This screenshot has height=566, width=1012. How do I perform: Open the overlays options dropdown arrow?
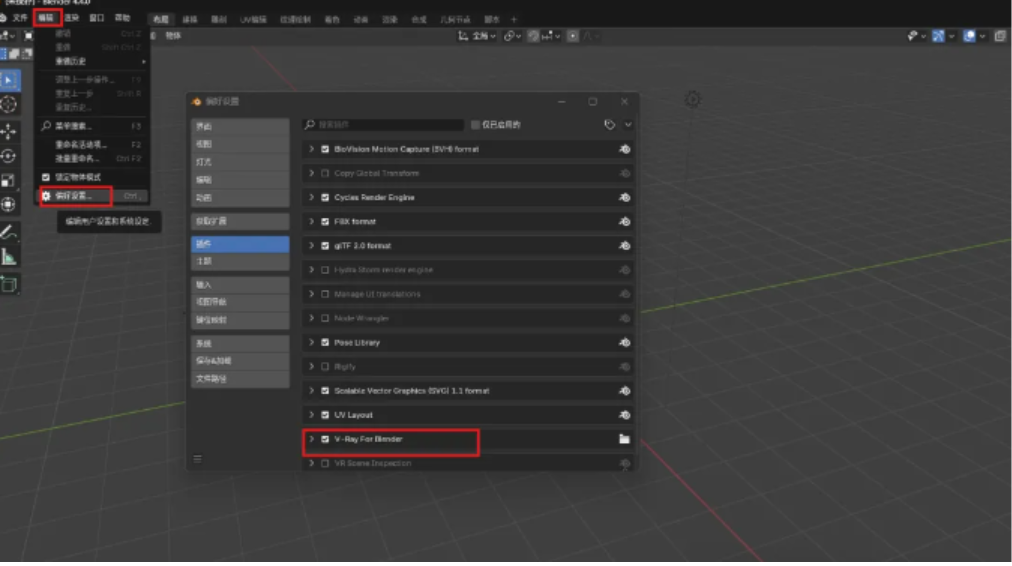(x=982, y=36)
